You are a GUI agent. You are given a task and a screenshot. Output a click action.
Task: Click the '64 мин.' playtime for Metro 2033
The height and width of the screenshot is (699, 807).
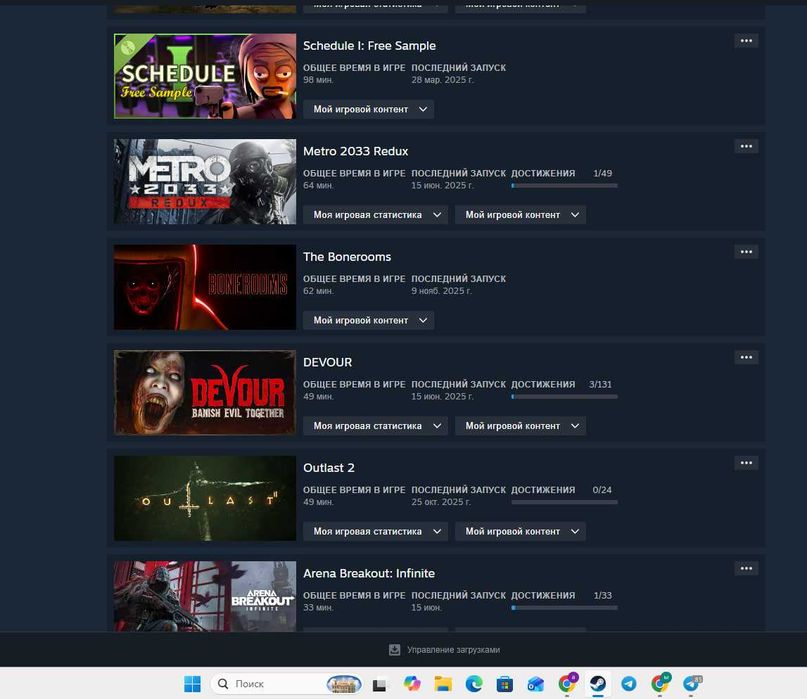click(x=318, y=185)
